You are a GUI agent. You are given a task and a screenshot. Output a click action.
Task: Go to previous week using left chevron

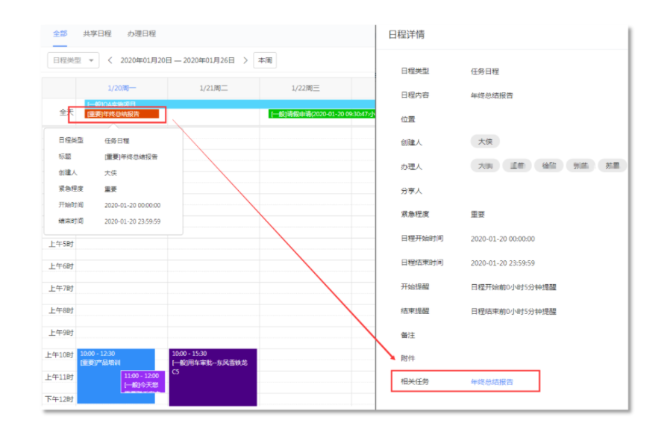(109, 60)
